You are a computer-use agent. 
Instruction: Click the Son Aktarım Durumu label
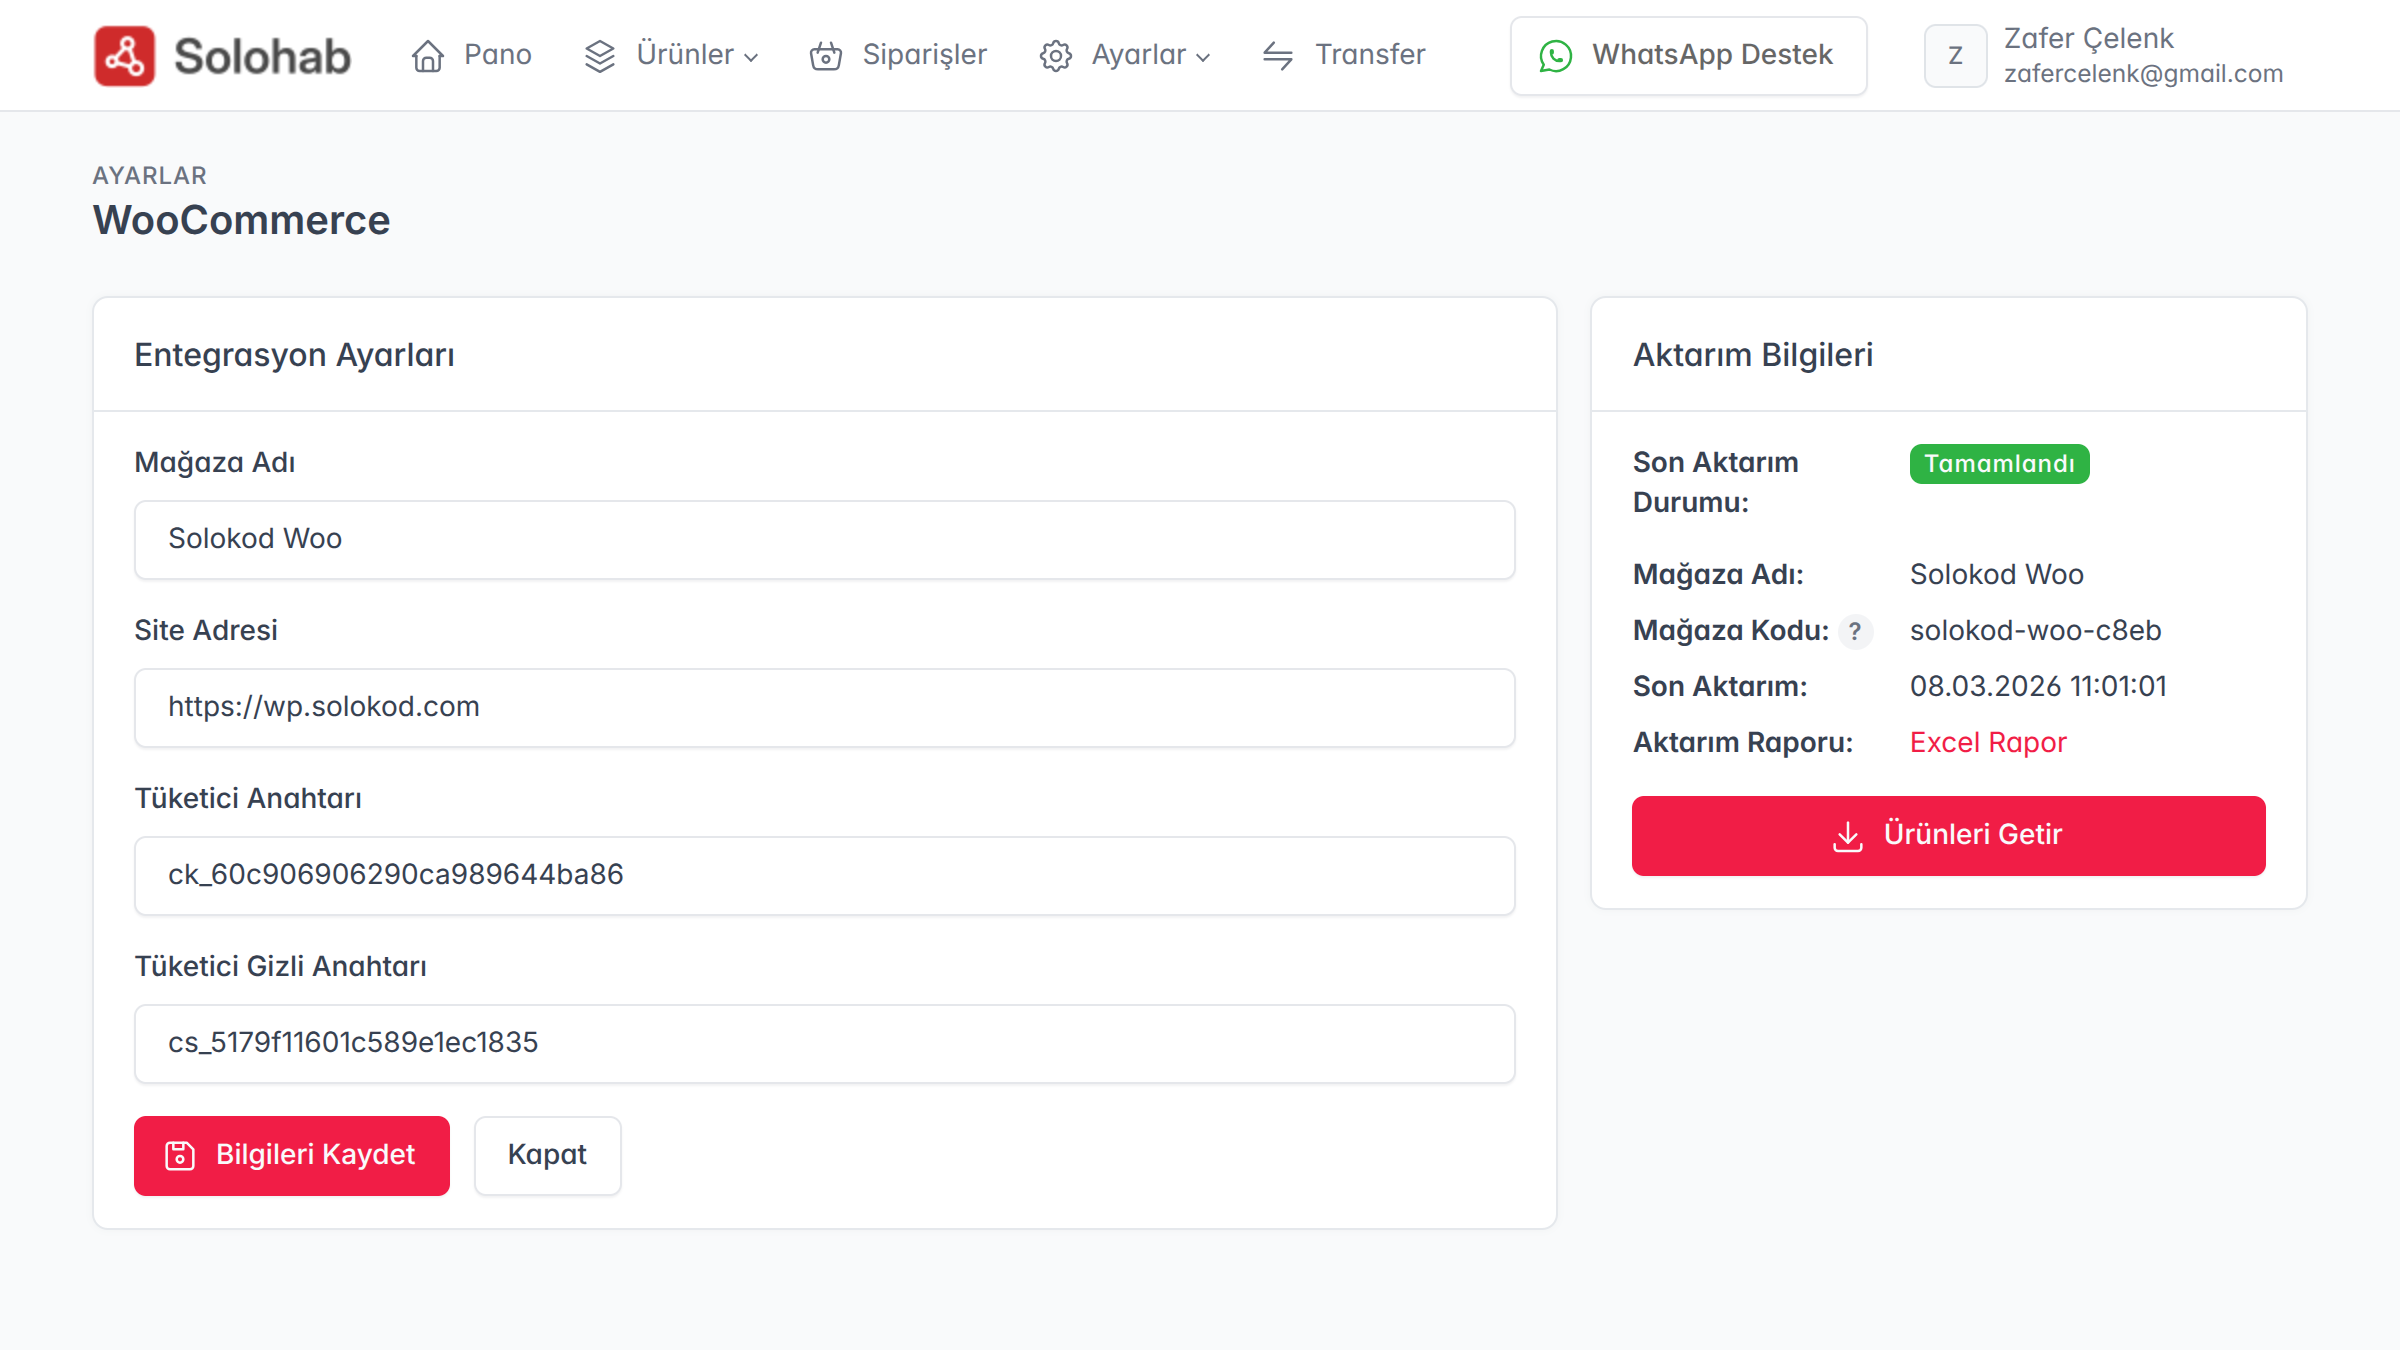1716,482
